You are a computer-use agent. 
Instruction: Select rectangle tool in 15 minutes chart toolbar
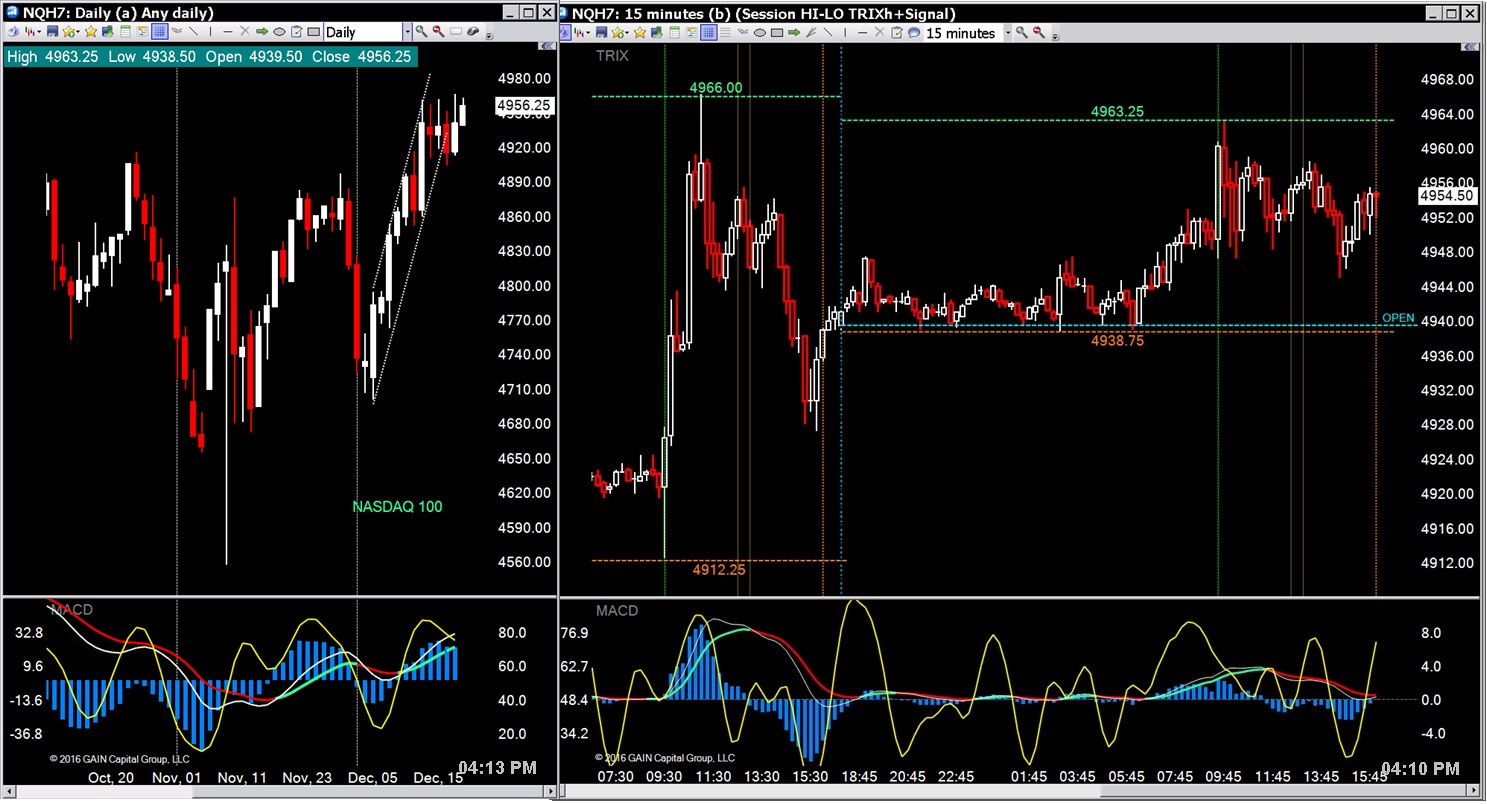[x=777, y=32]
